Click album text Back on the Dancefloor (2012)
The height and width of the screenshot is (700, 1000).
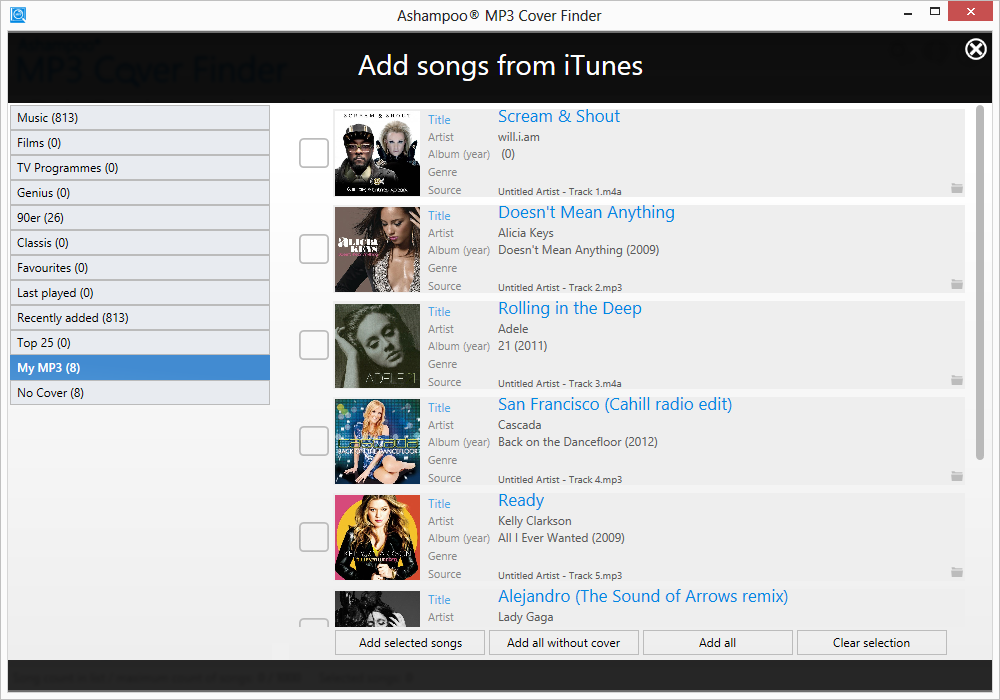click(577, 442)
